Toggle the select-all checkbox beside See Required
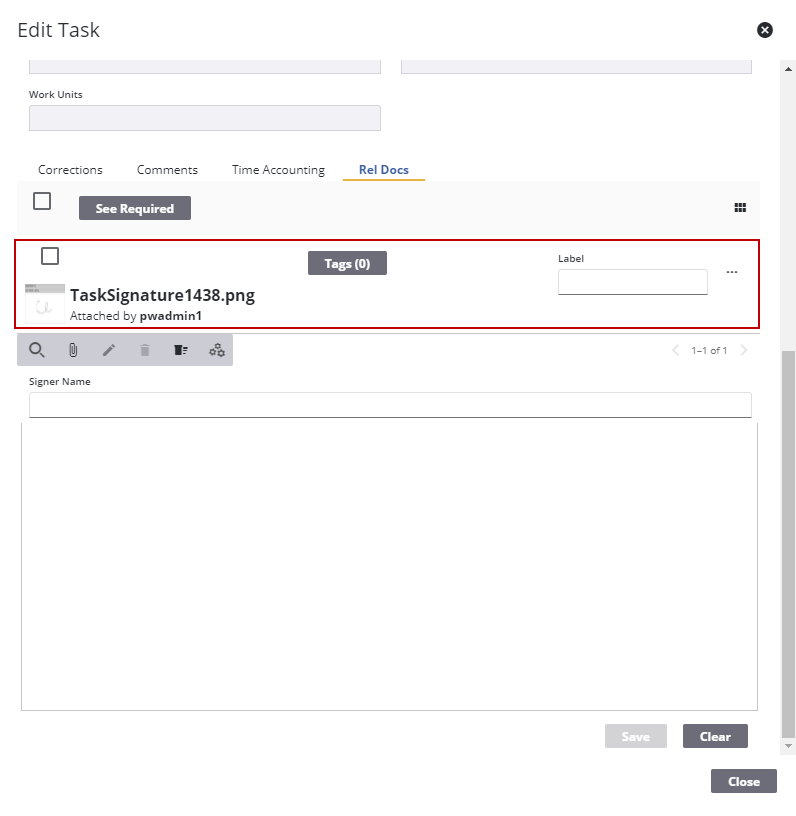This screenshot has width=796, height=816. click(x=42, y=201)
